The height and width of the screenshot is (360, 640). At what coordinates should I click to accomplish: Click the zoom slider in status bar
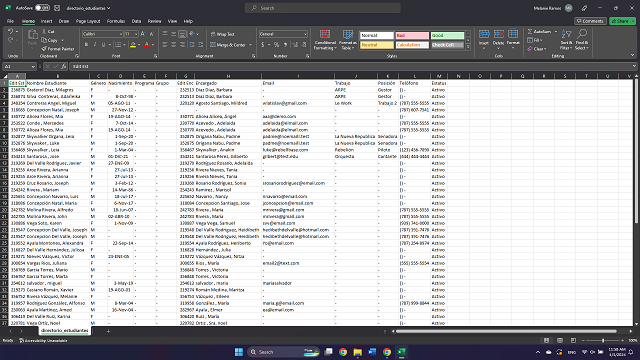[x=603, y=340]
